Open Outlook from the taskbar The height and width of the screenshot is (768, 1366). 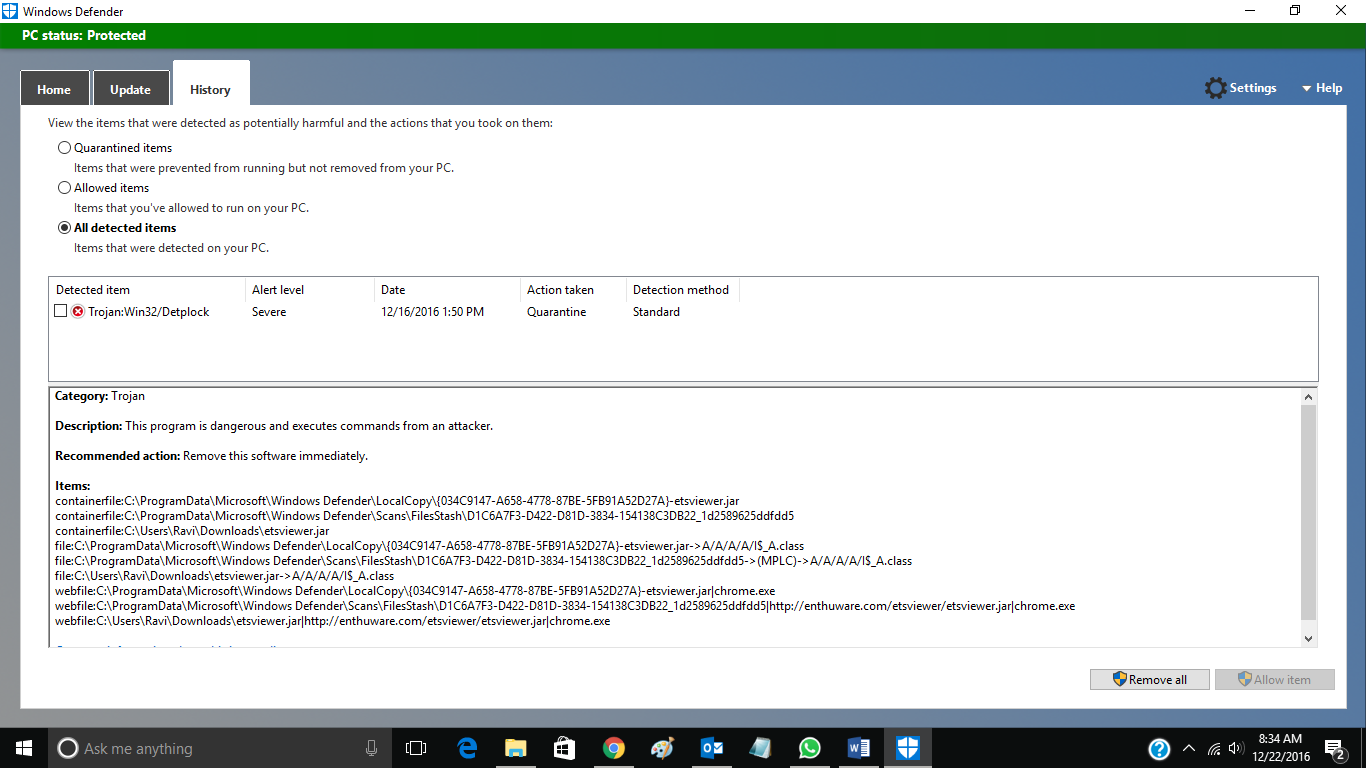[x=712, y=748]
